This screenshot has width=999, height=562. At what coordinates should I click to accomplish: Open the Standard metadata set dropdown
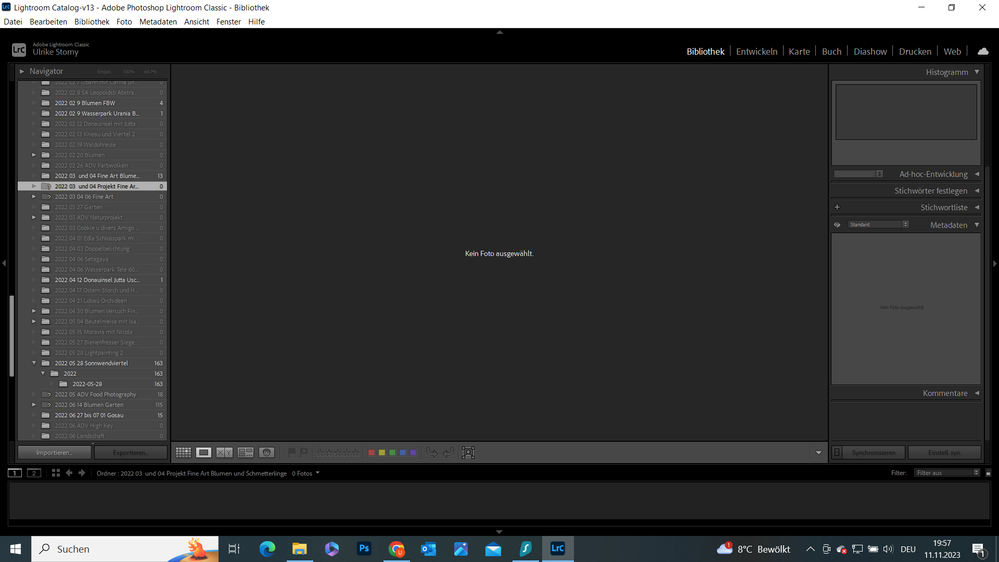[x=878, y=225]
